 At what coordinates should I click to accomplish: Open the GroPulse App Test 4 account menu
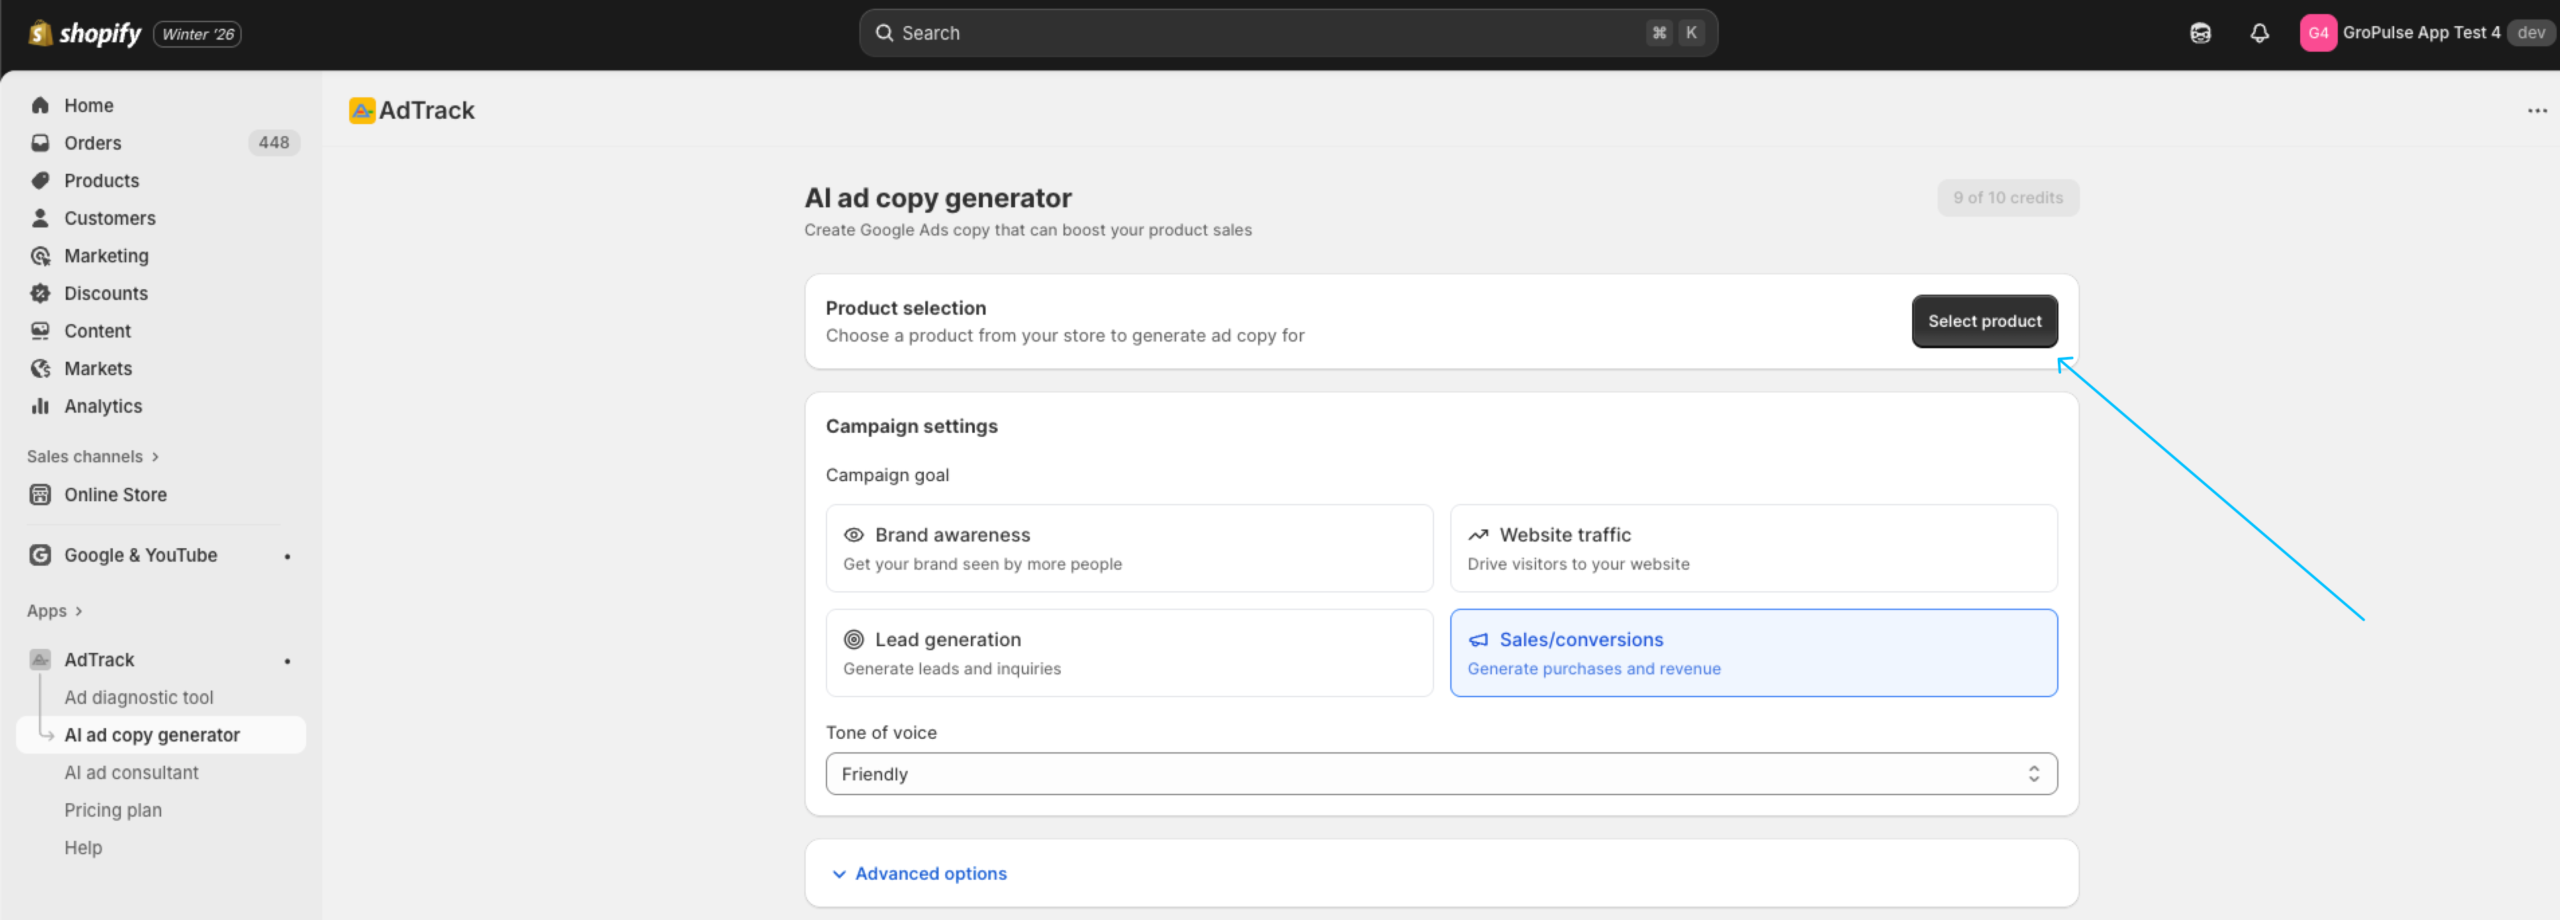point(2420,33)
